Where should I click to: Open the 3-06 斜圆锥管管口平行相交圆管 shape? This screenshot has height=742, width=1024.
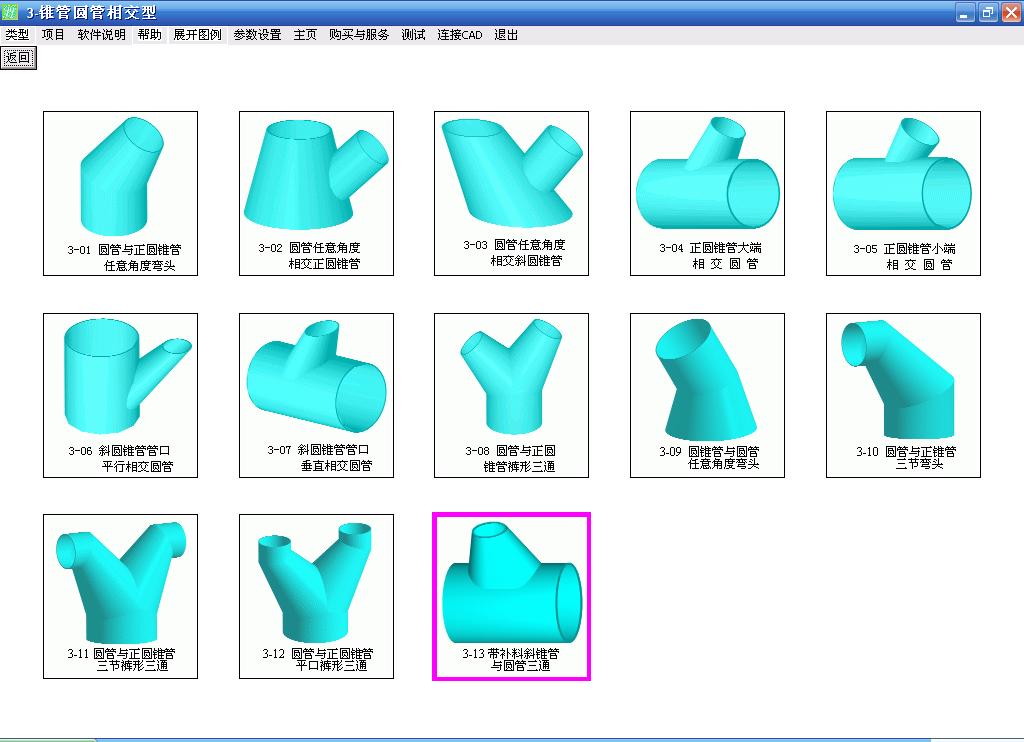point(120,395)
